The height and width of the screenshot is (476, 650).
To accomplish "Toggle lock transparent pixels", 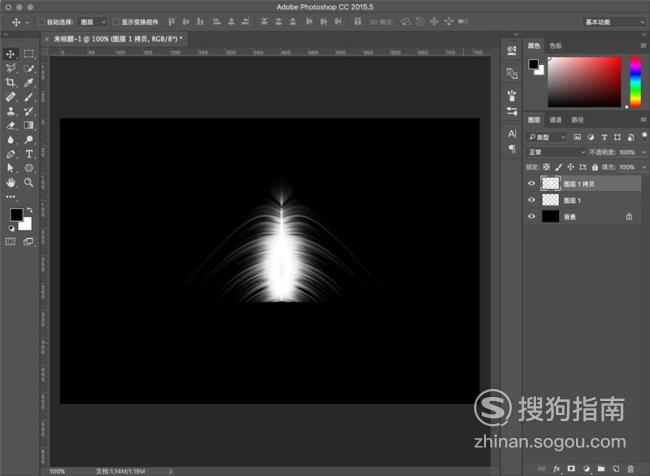I will [546, 167].
